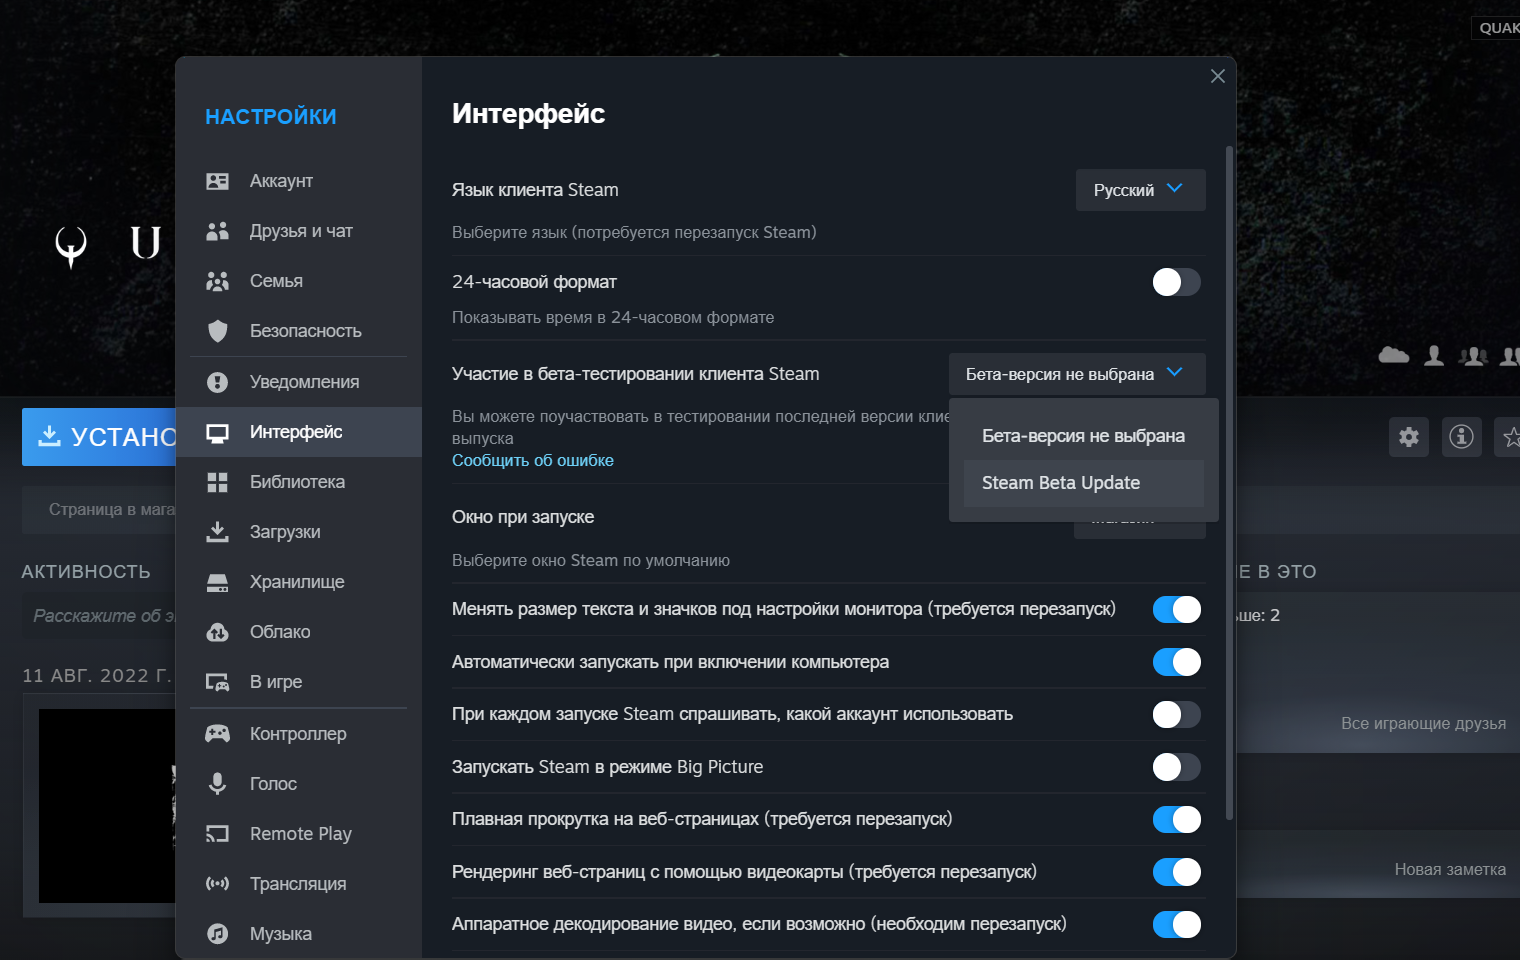Toggle 24-часовой формат switch
The height and width of the screenshot is (960, 1520).
1176,282
